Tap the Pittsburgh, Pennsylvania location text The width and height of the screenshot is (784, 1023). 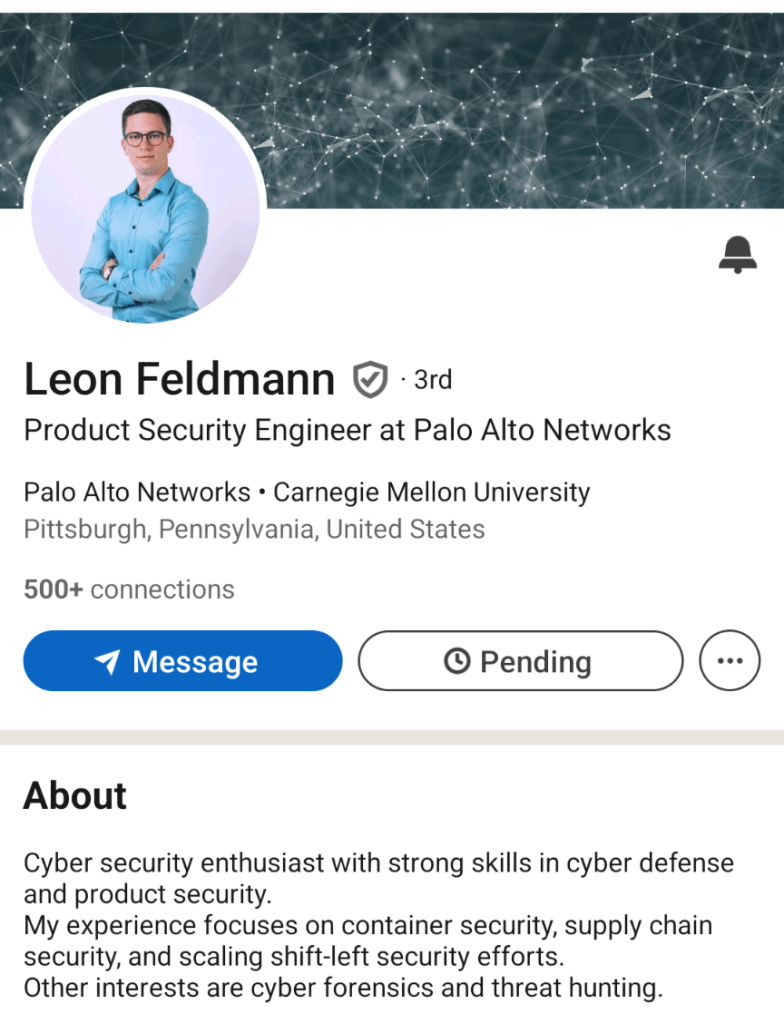click(x=254, y=529)
